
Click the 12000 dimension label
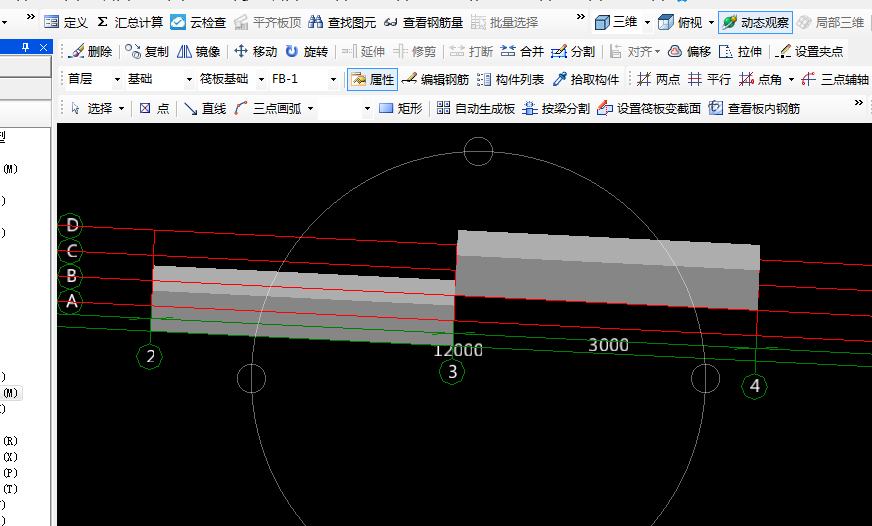458,350
